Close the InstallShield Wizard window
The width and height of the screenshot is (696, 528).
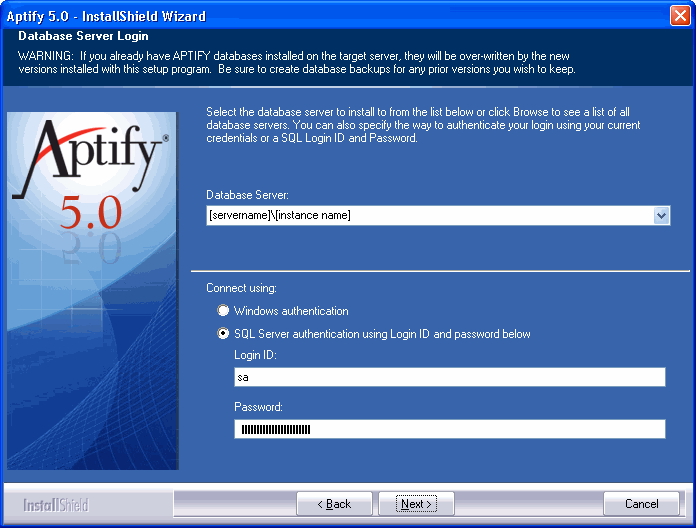pyautogui.click(x=680, y=16)
